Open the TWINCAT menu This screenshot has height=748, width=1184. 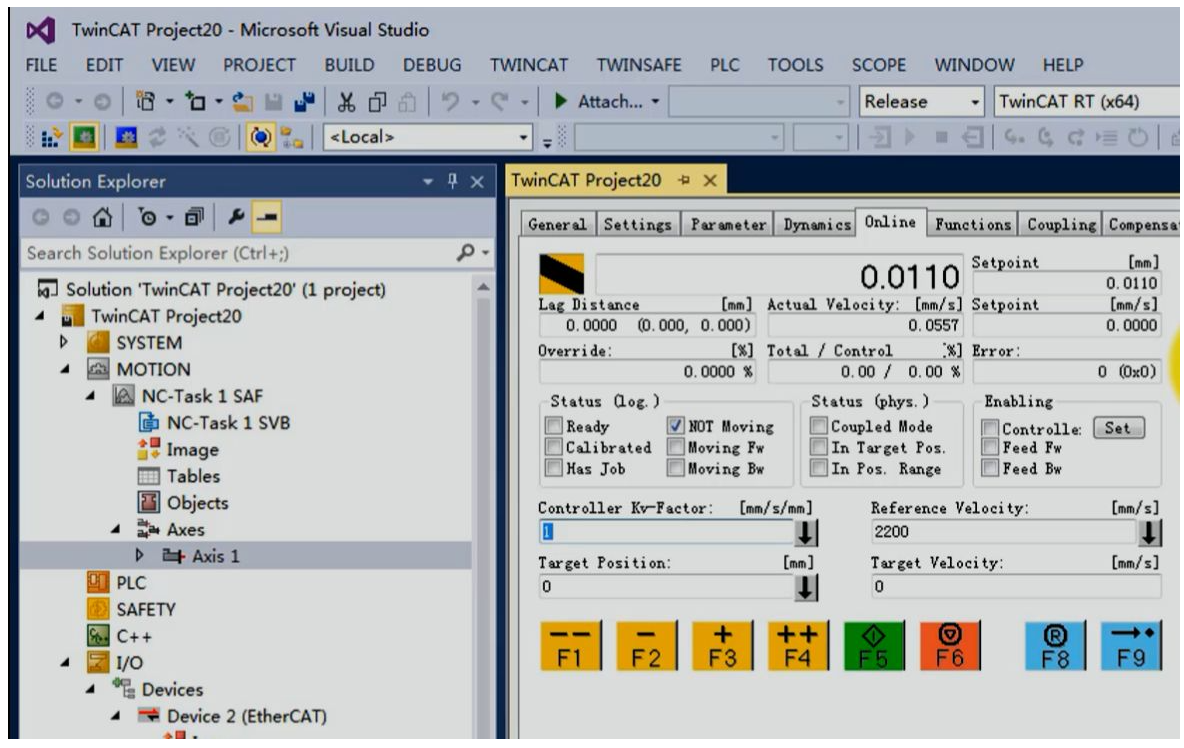point(529,65)
